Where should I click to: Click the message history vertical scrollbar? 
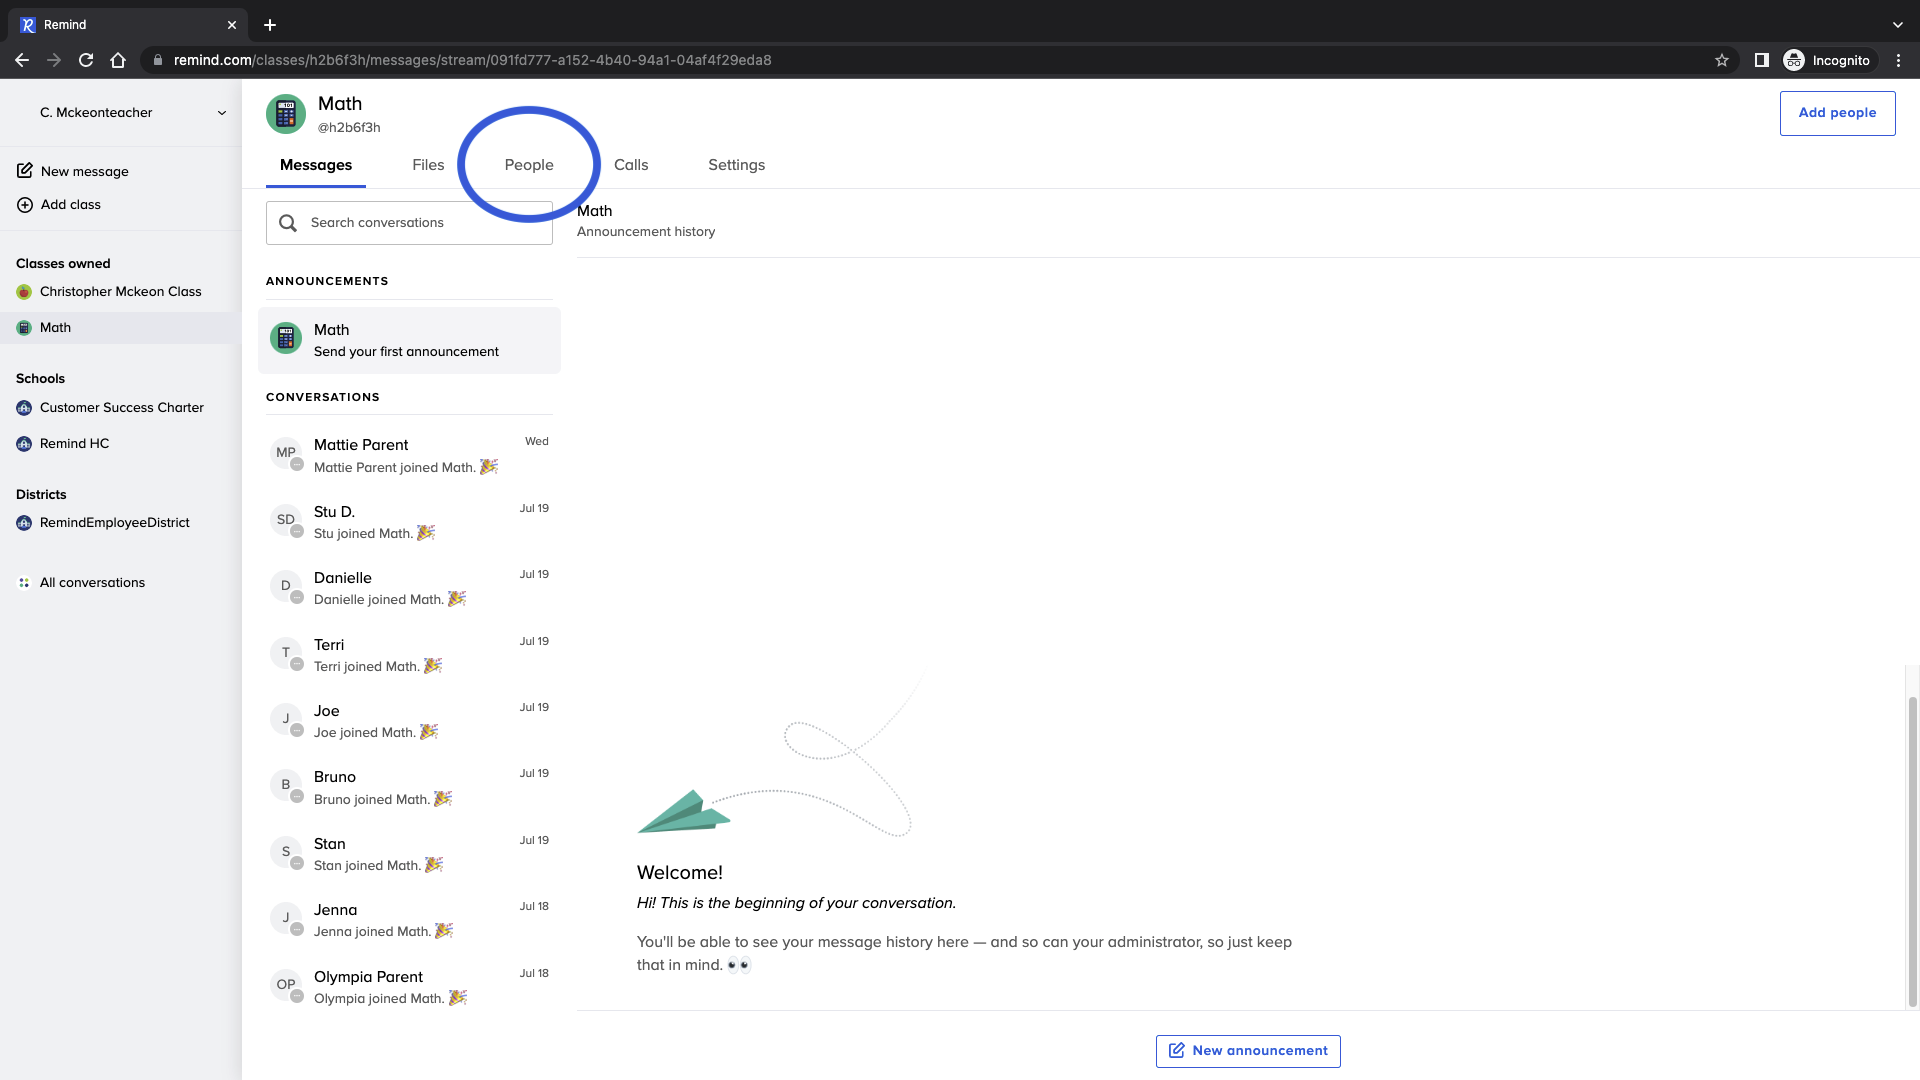pyautogui.click(x=1912, y=850)
